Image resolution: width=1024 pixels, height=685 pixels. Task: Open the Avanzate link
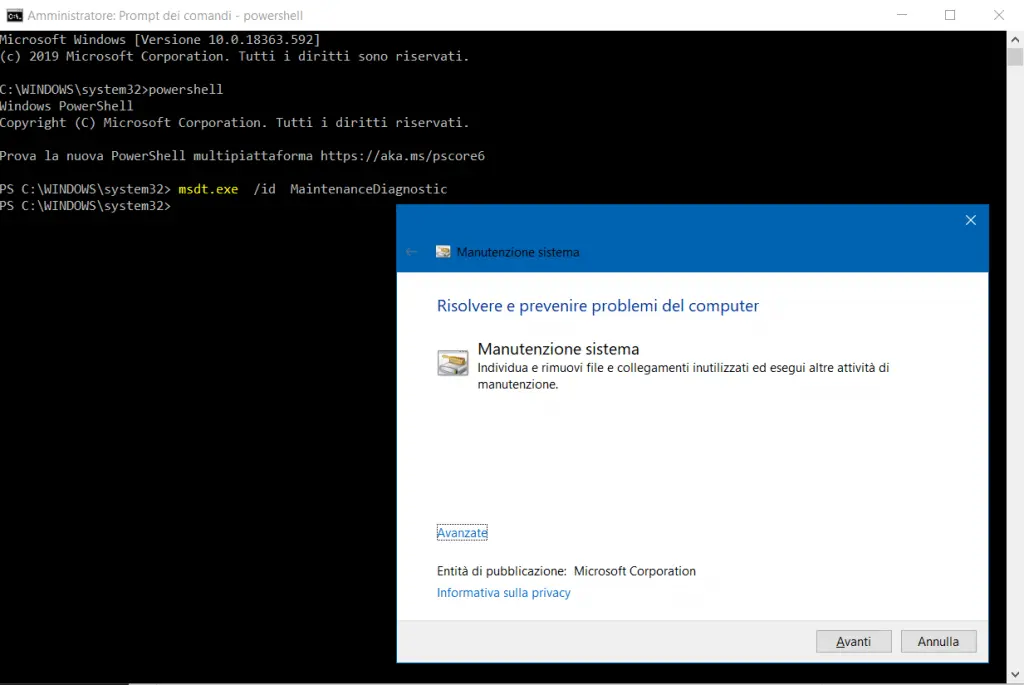click(x=462, y=533)
